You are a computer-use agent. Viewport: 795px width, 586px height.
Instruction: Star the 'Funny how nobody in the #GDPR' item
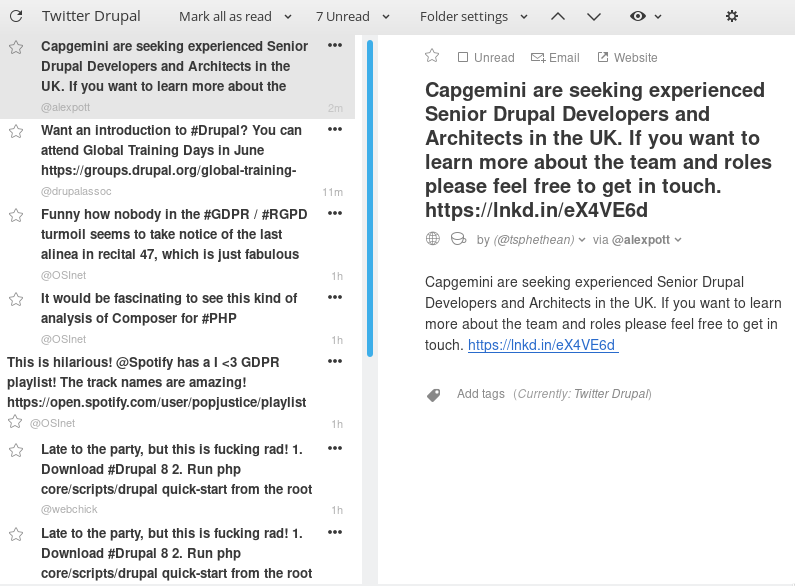(x=16, y=215)
